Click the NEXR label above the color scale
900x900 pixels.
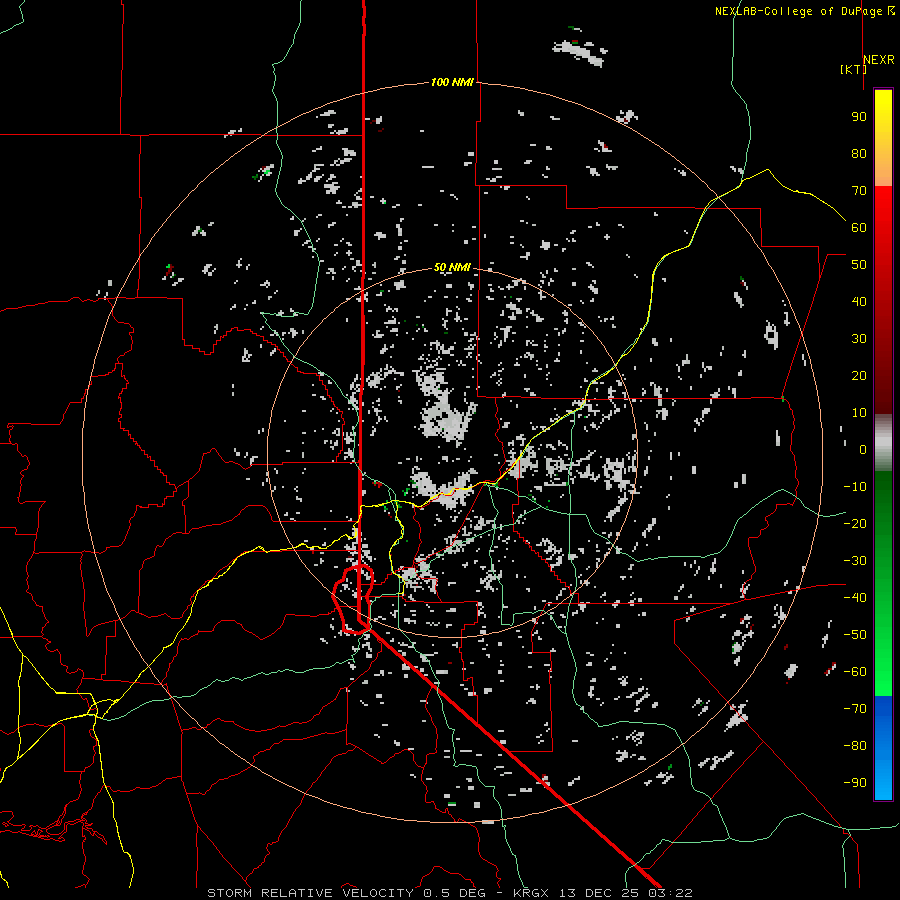879,60
